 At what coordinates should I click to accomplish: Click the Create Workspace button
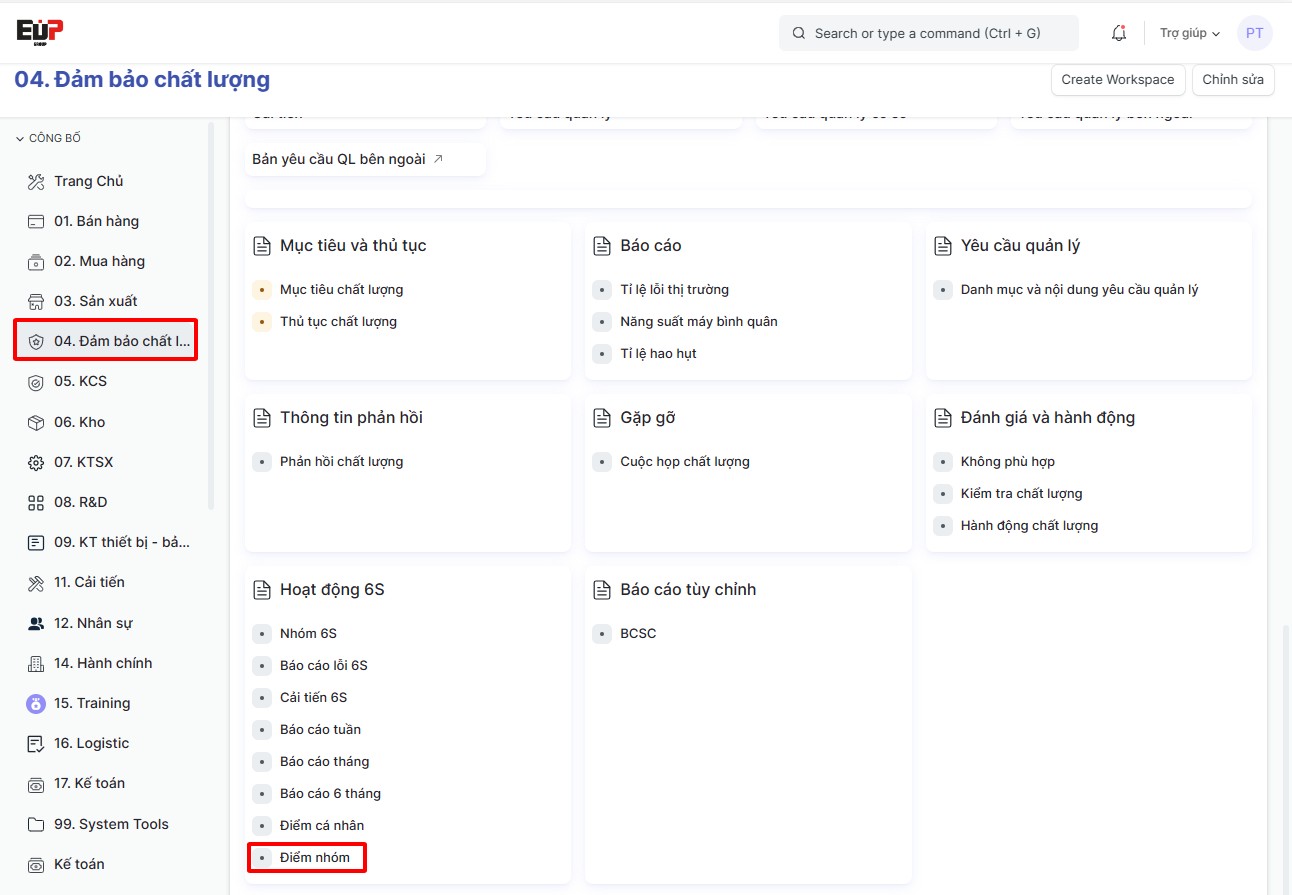[x=1117, y=80]
